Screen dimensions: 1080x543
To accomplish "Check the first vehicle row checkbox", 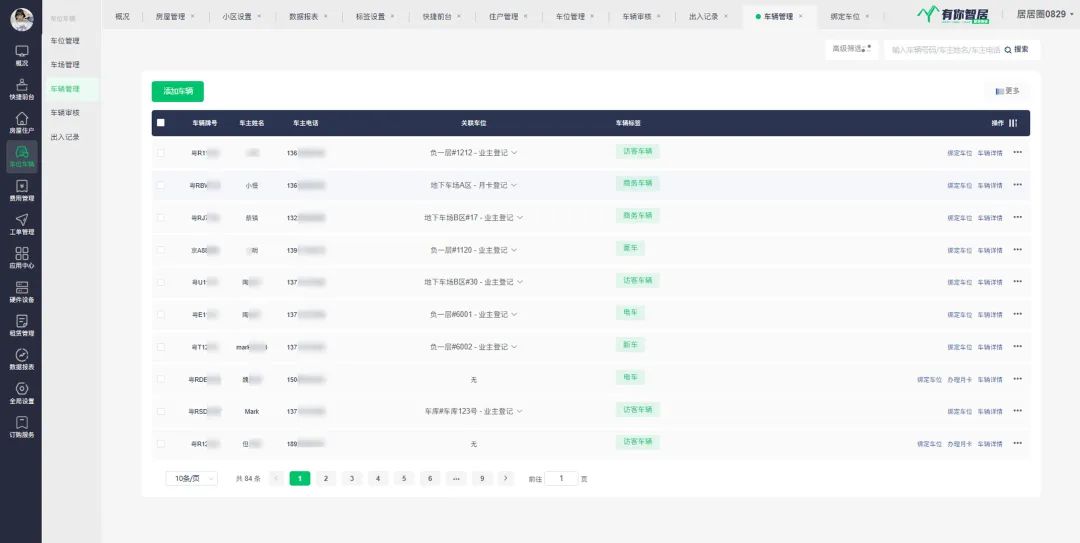I will (160, 153).
